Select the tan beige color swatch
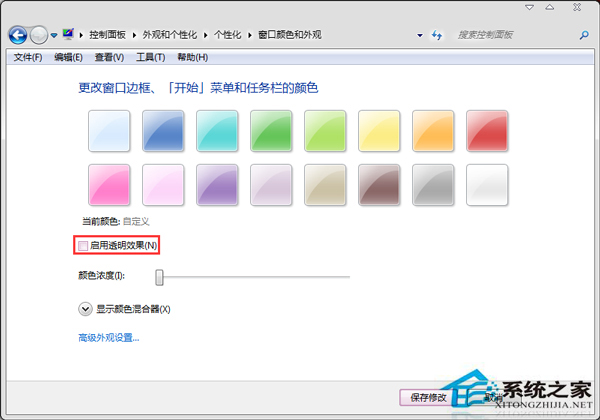This screenshot has width=600, height=420. [x=325, y=185]
